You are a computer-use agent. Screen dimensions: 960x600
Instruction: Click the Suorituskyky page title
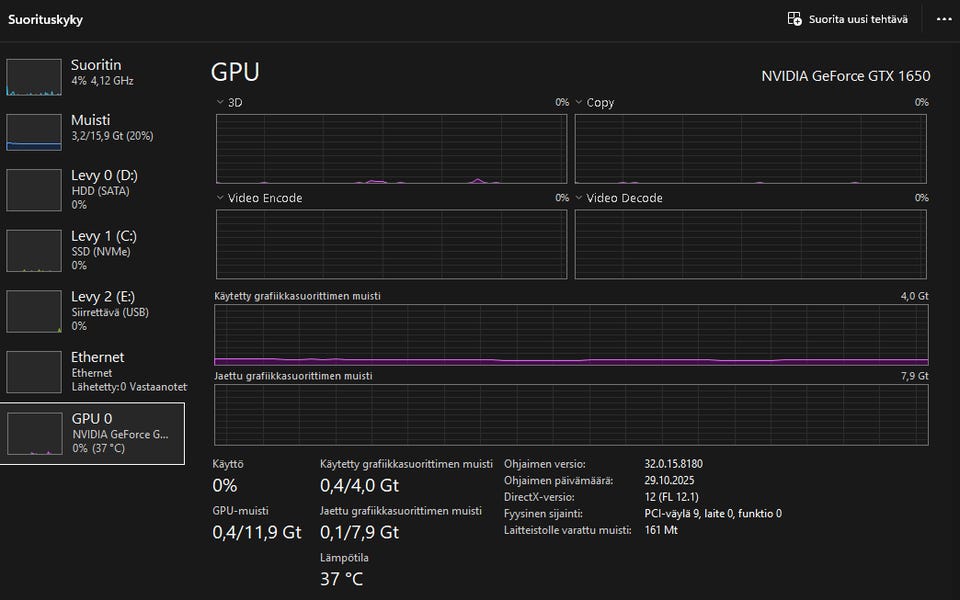pyautogui.click(x=46, y=19)
